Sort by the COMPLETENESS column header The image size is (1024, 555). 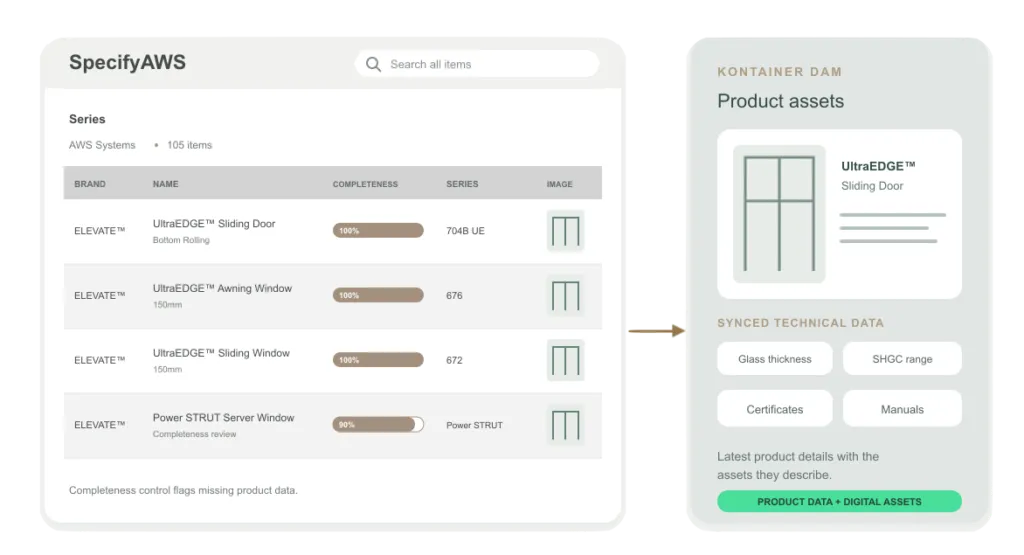pyautogui.click(x=365, y=184)
